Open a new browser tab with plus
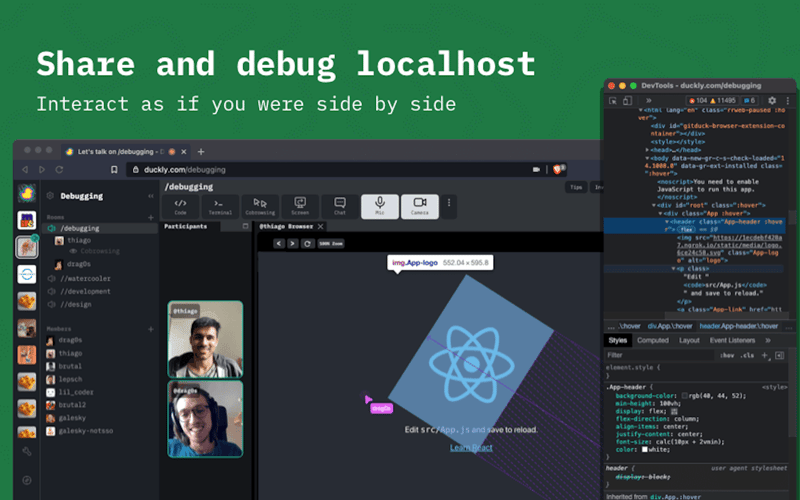This screenshot has width=800, height=500. tap(201, 152)
